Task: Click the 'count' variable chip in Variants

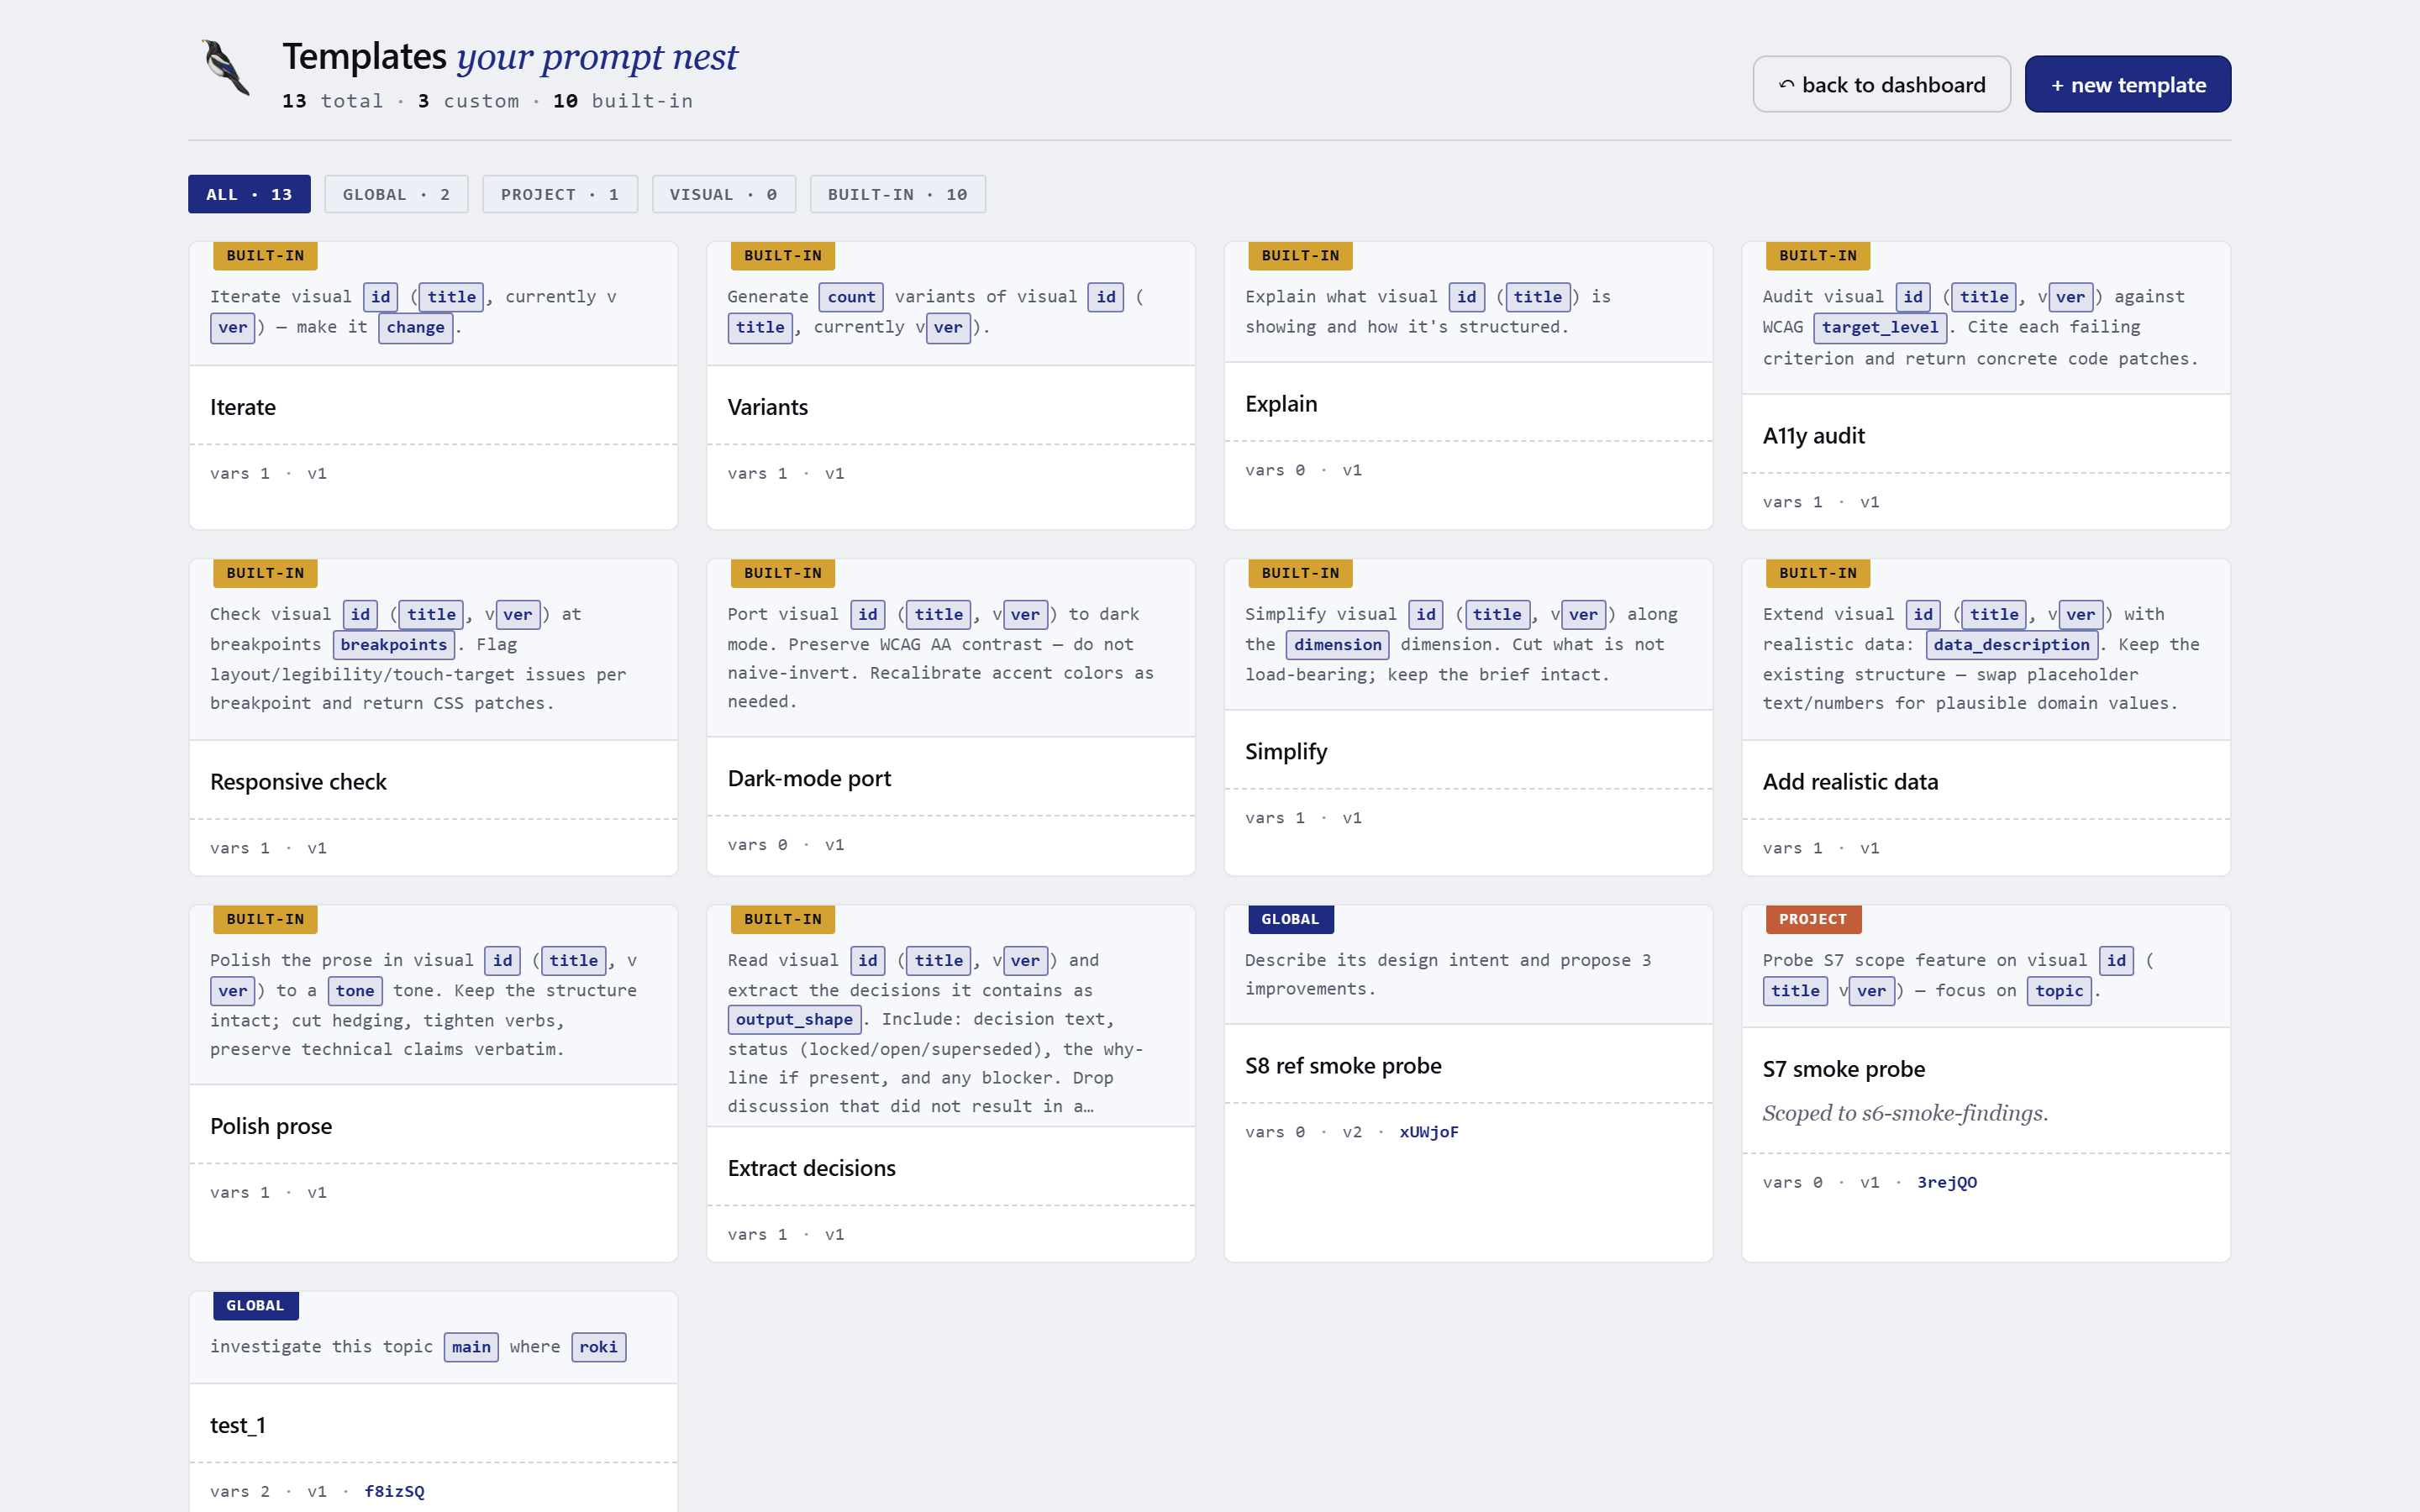Action: [851, 297]
